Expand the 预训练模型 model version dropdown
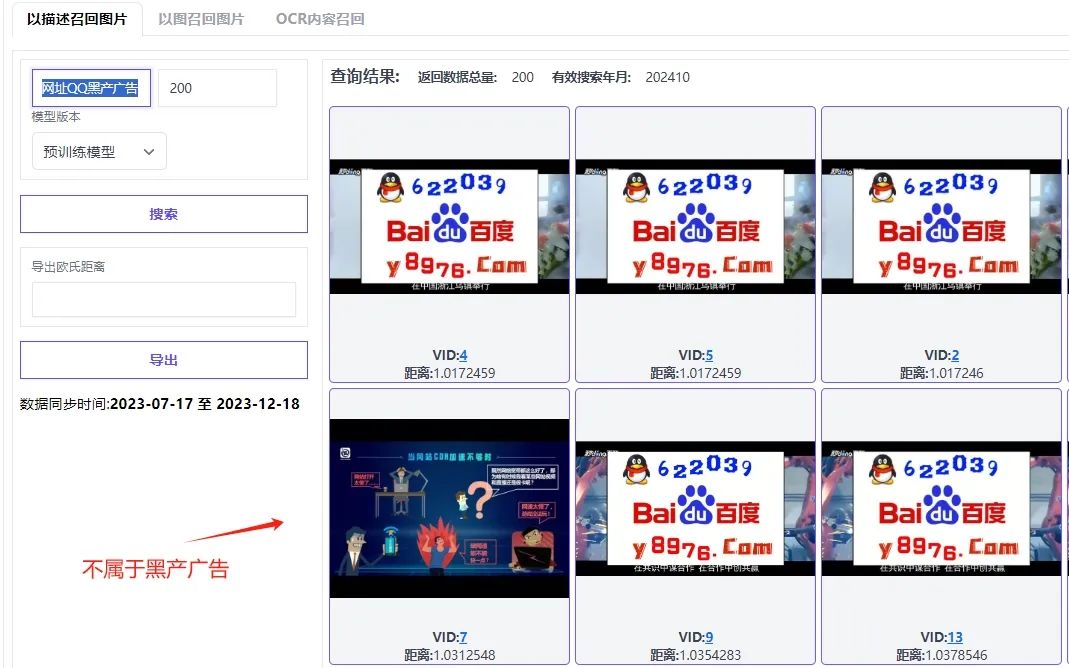This screenshot has height=668, width=1069. point(100,151)
